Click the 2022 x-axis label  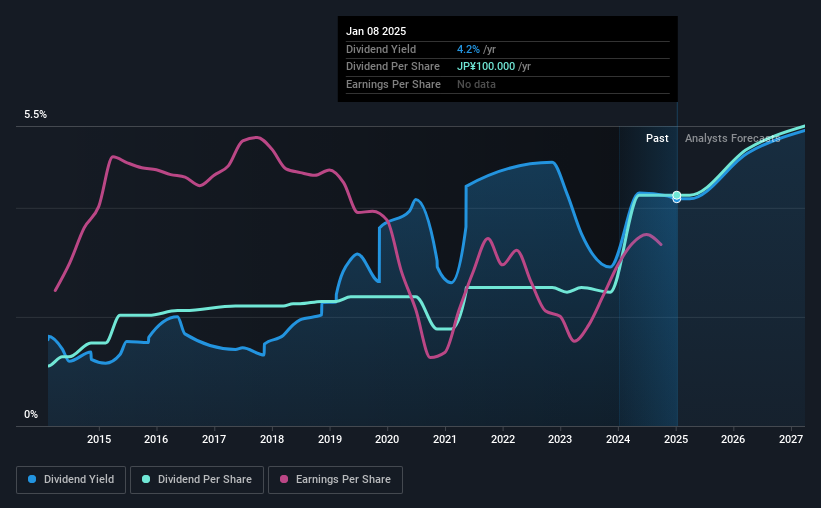click(503, 439)
